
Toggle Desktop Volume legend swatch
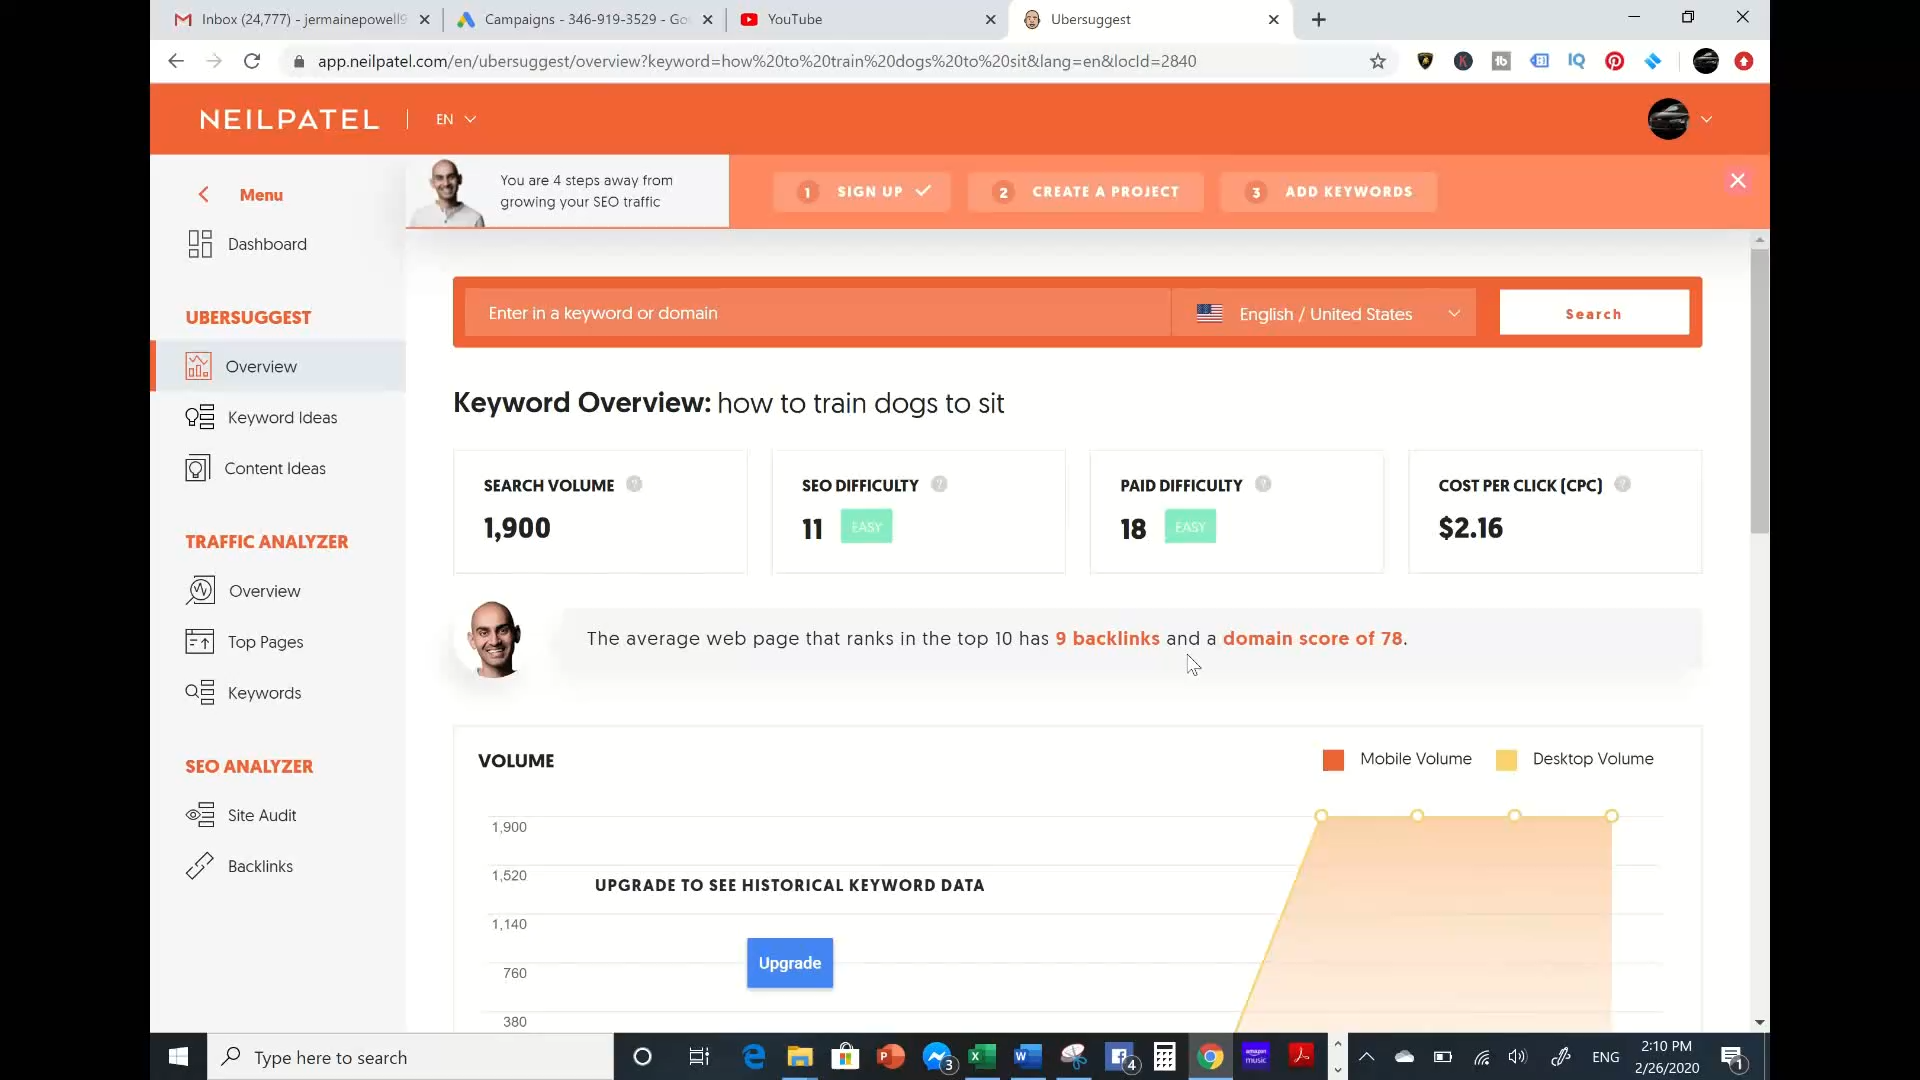1506,760
